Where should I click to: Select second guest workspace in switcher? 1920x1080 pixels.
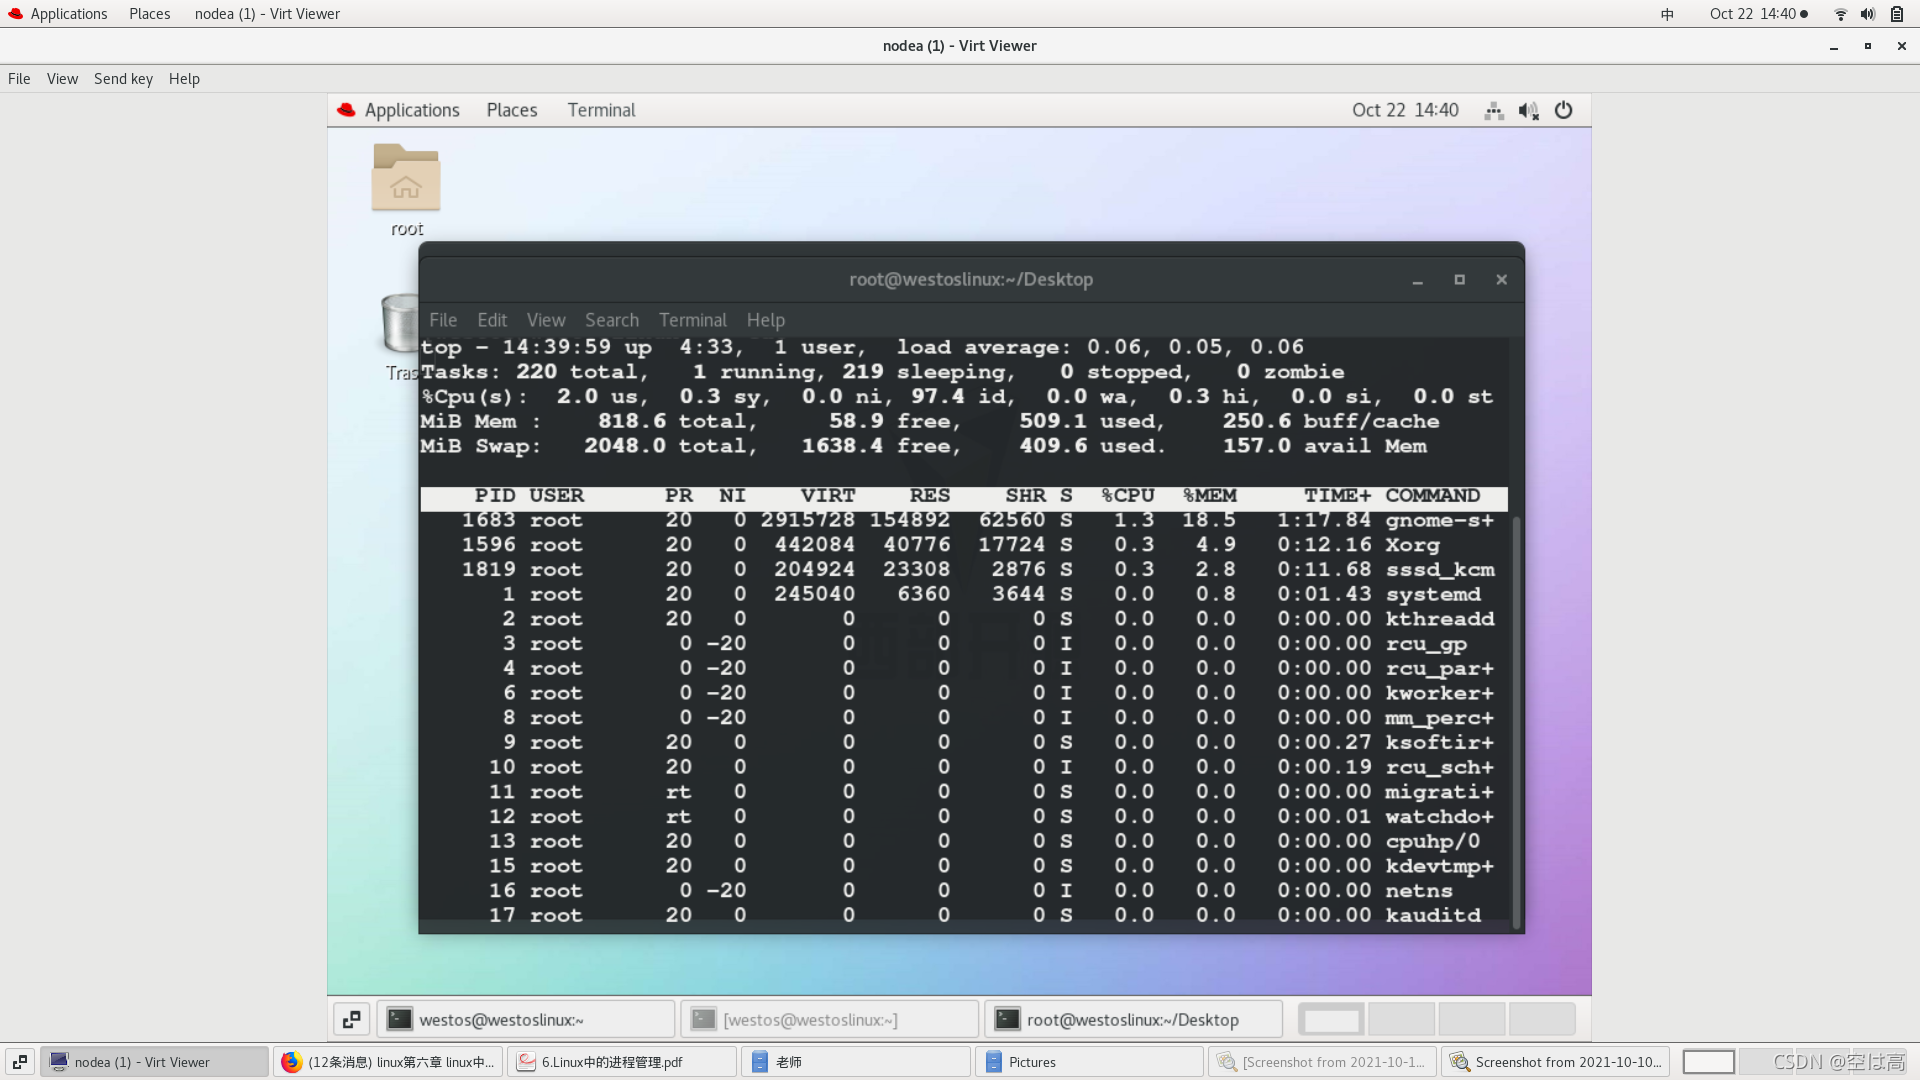pyautogui.click(x=1402, y=1019)
